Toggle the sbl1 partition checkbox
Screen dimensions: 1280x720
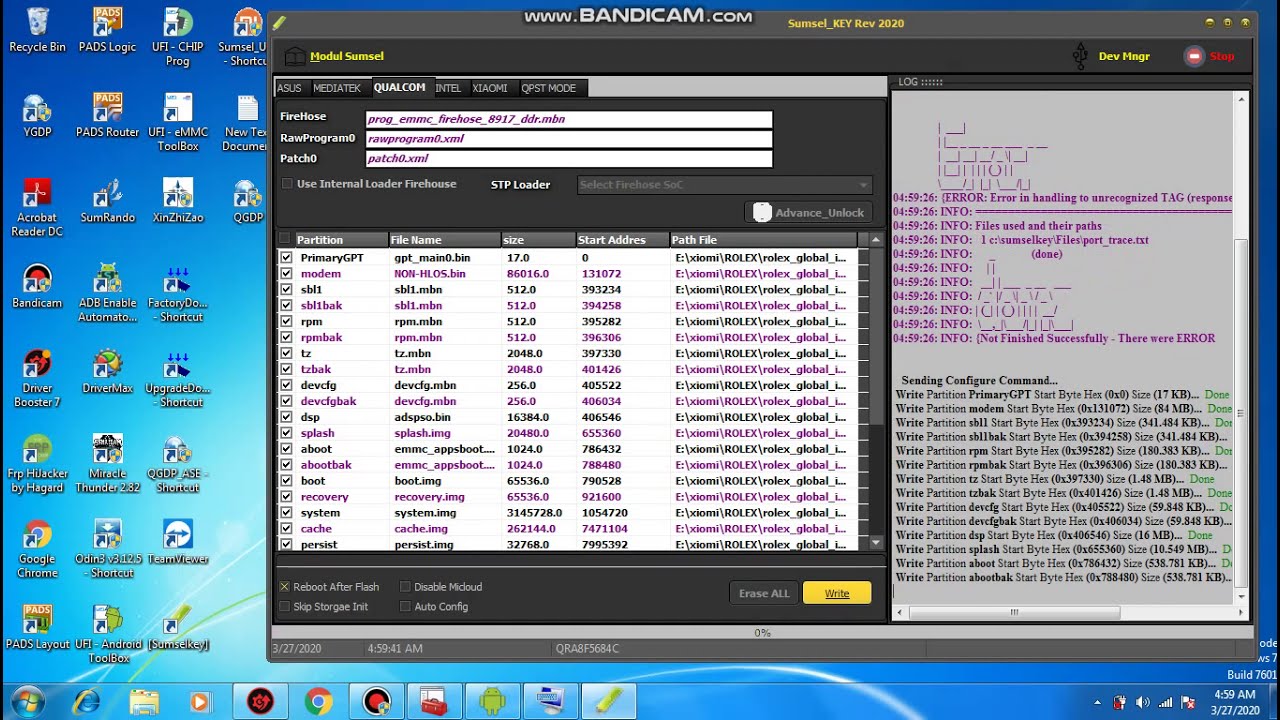click(286, 289)
